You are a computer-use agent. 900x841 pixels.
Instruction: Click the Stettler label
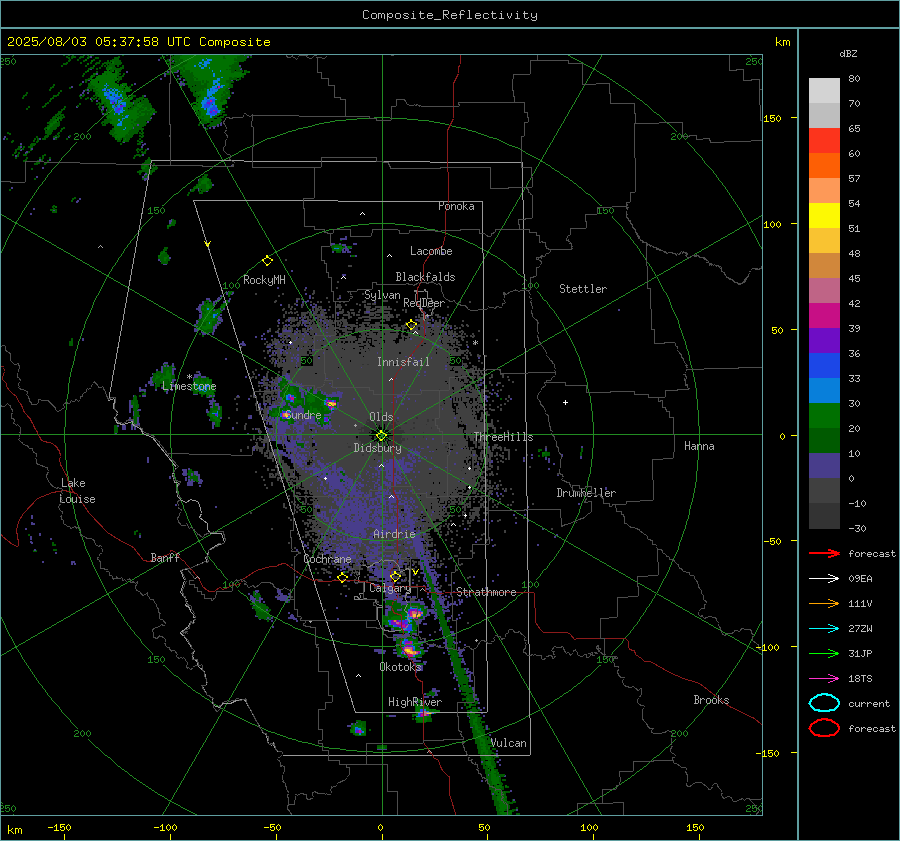pos(583,289)
